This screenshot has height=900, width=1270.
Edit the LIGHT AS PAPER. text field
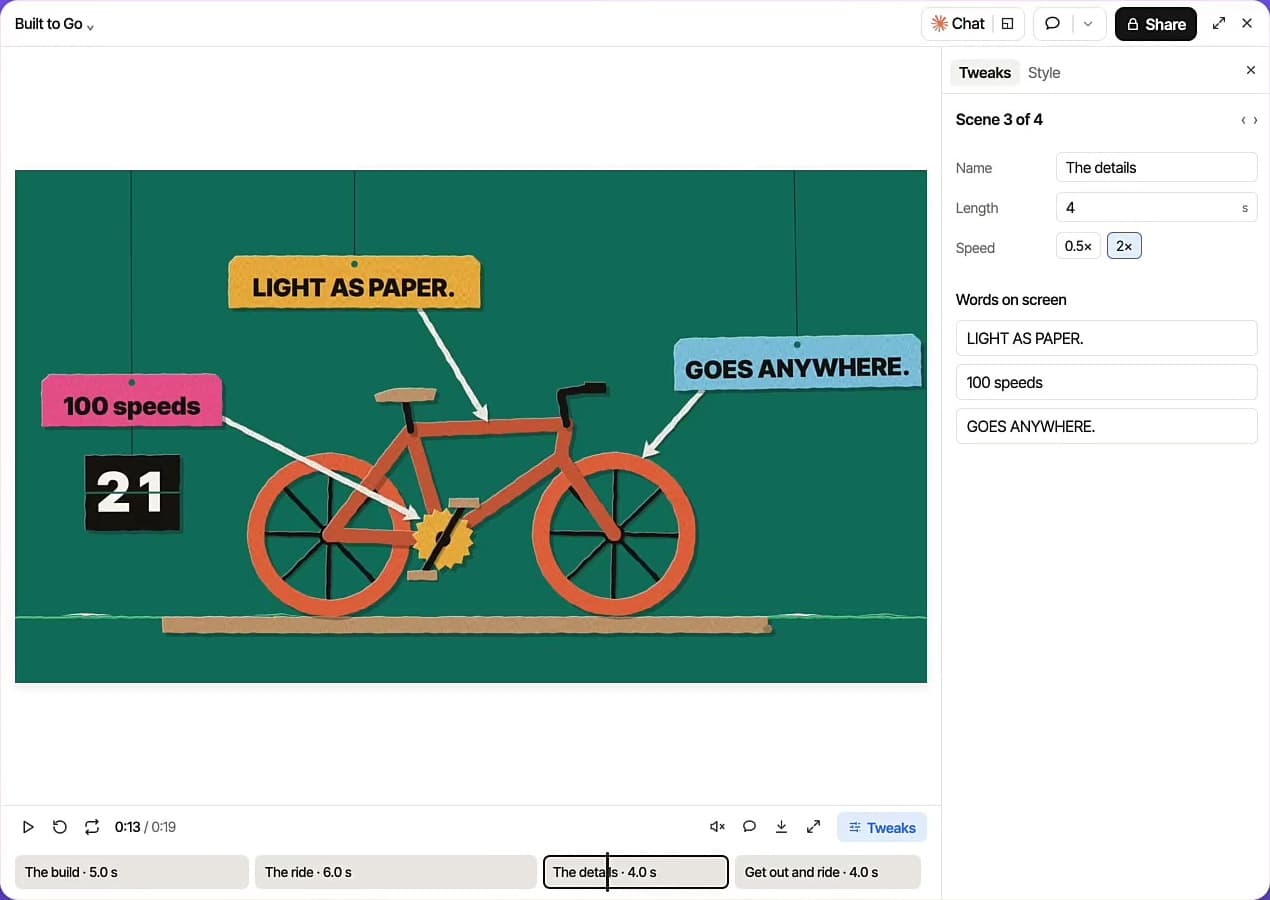[x=1106, y=338]
